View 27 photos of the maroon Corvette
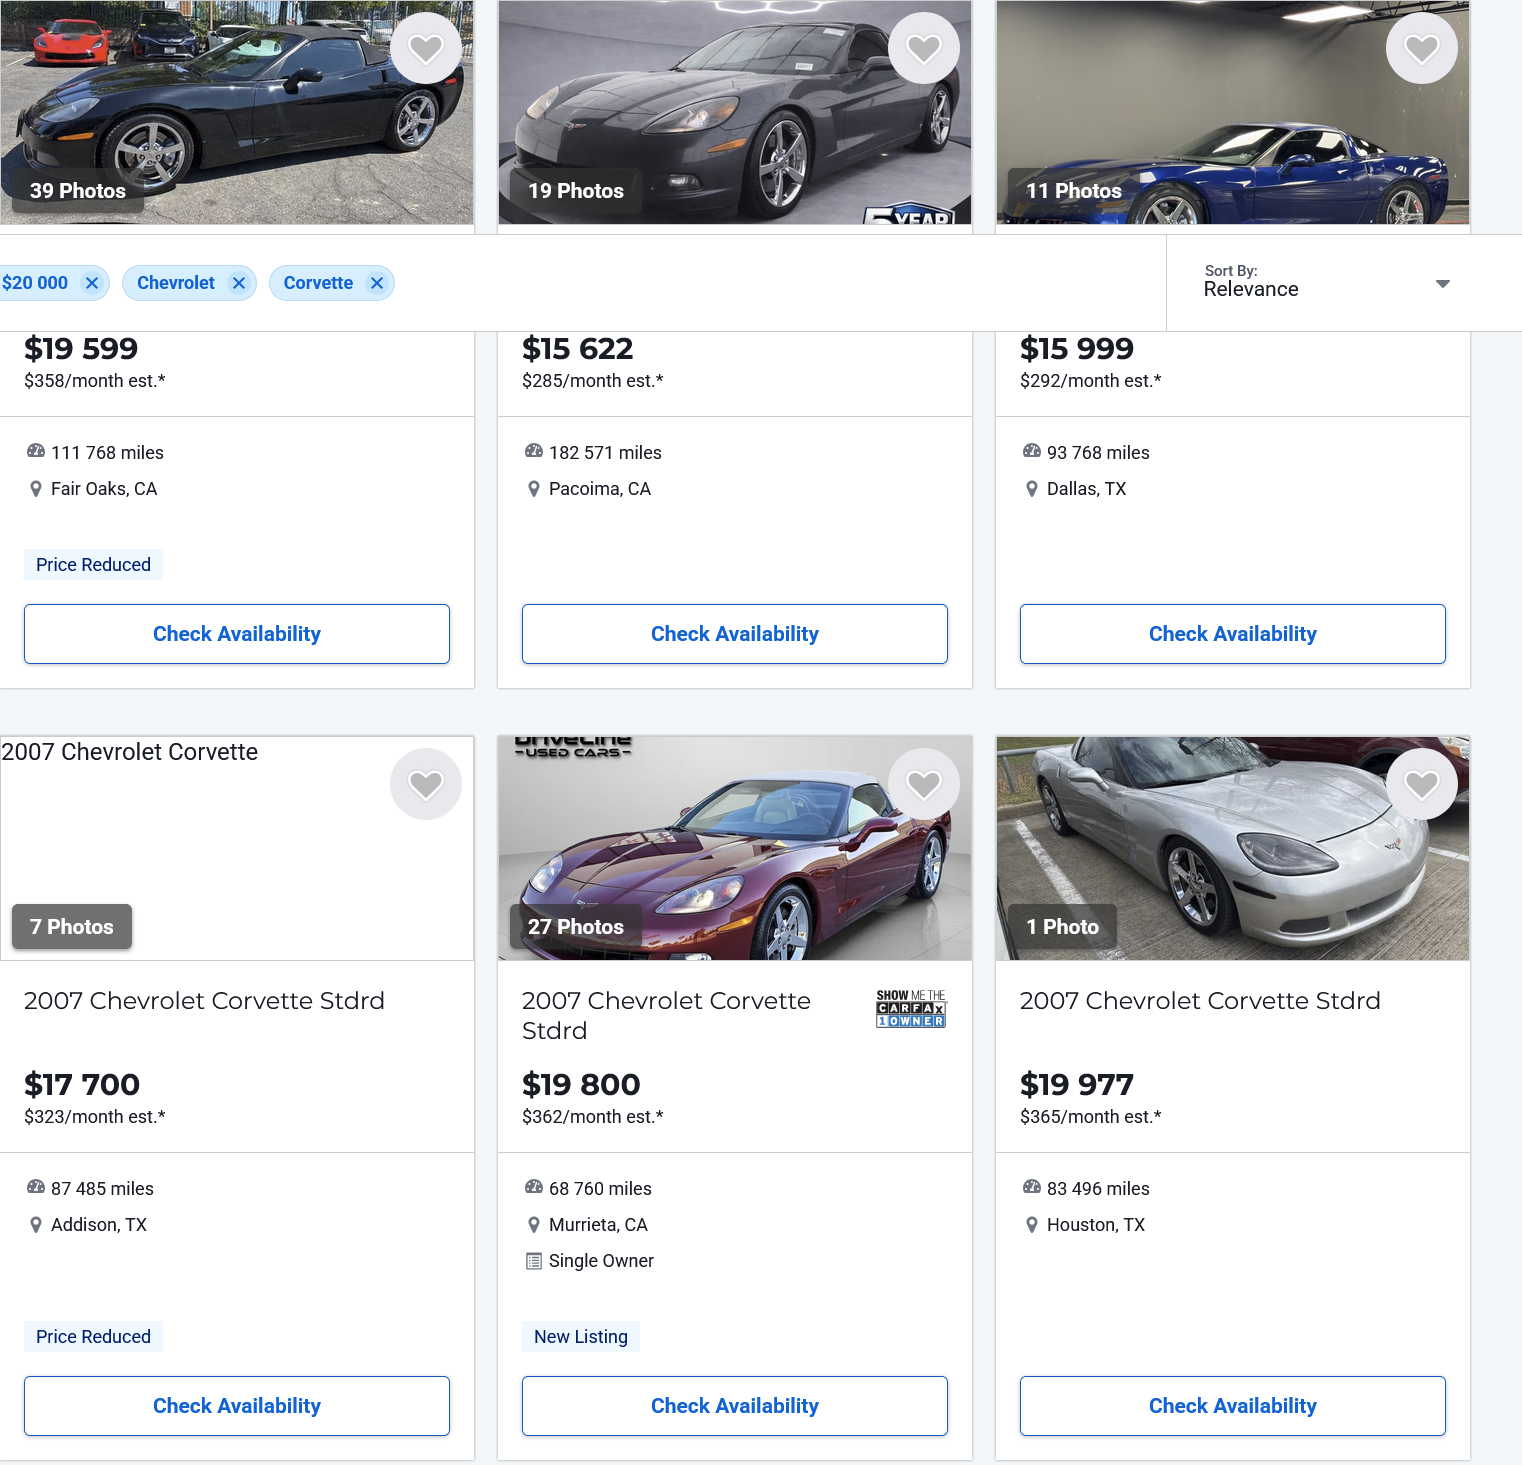This screenshot has width=1522, height=1465. pyautogui.click(x=576, y=927)
